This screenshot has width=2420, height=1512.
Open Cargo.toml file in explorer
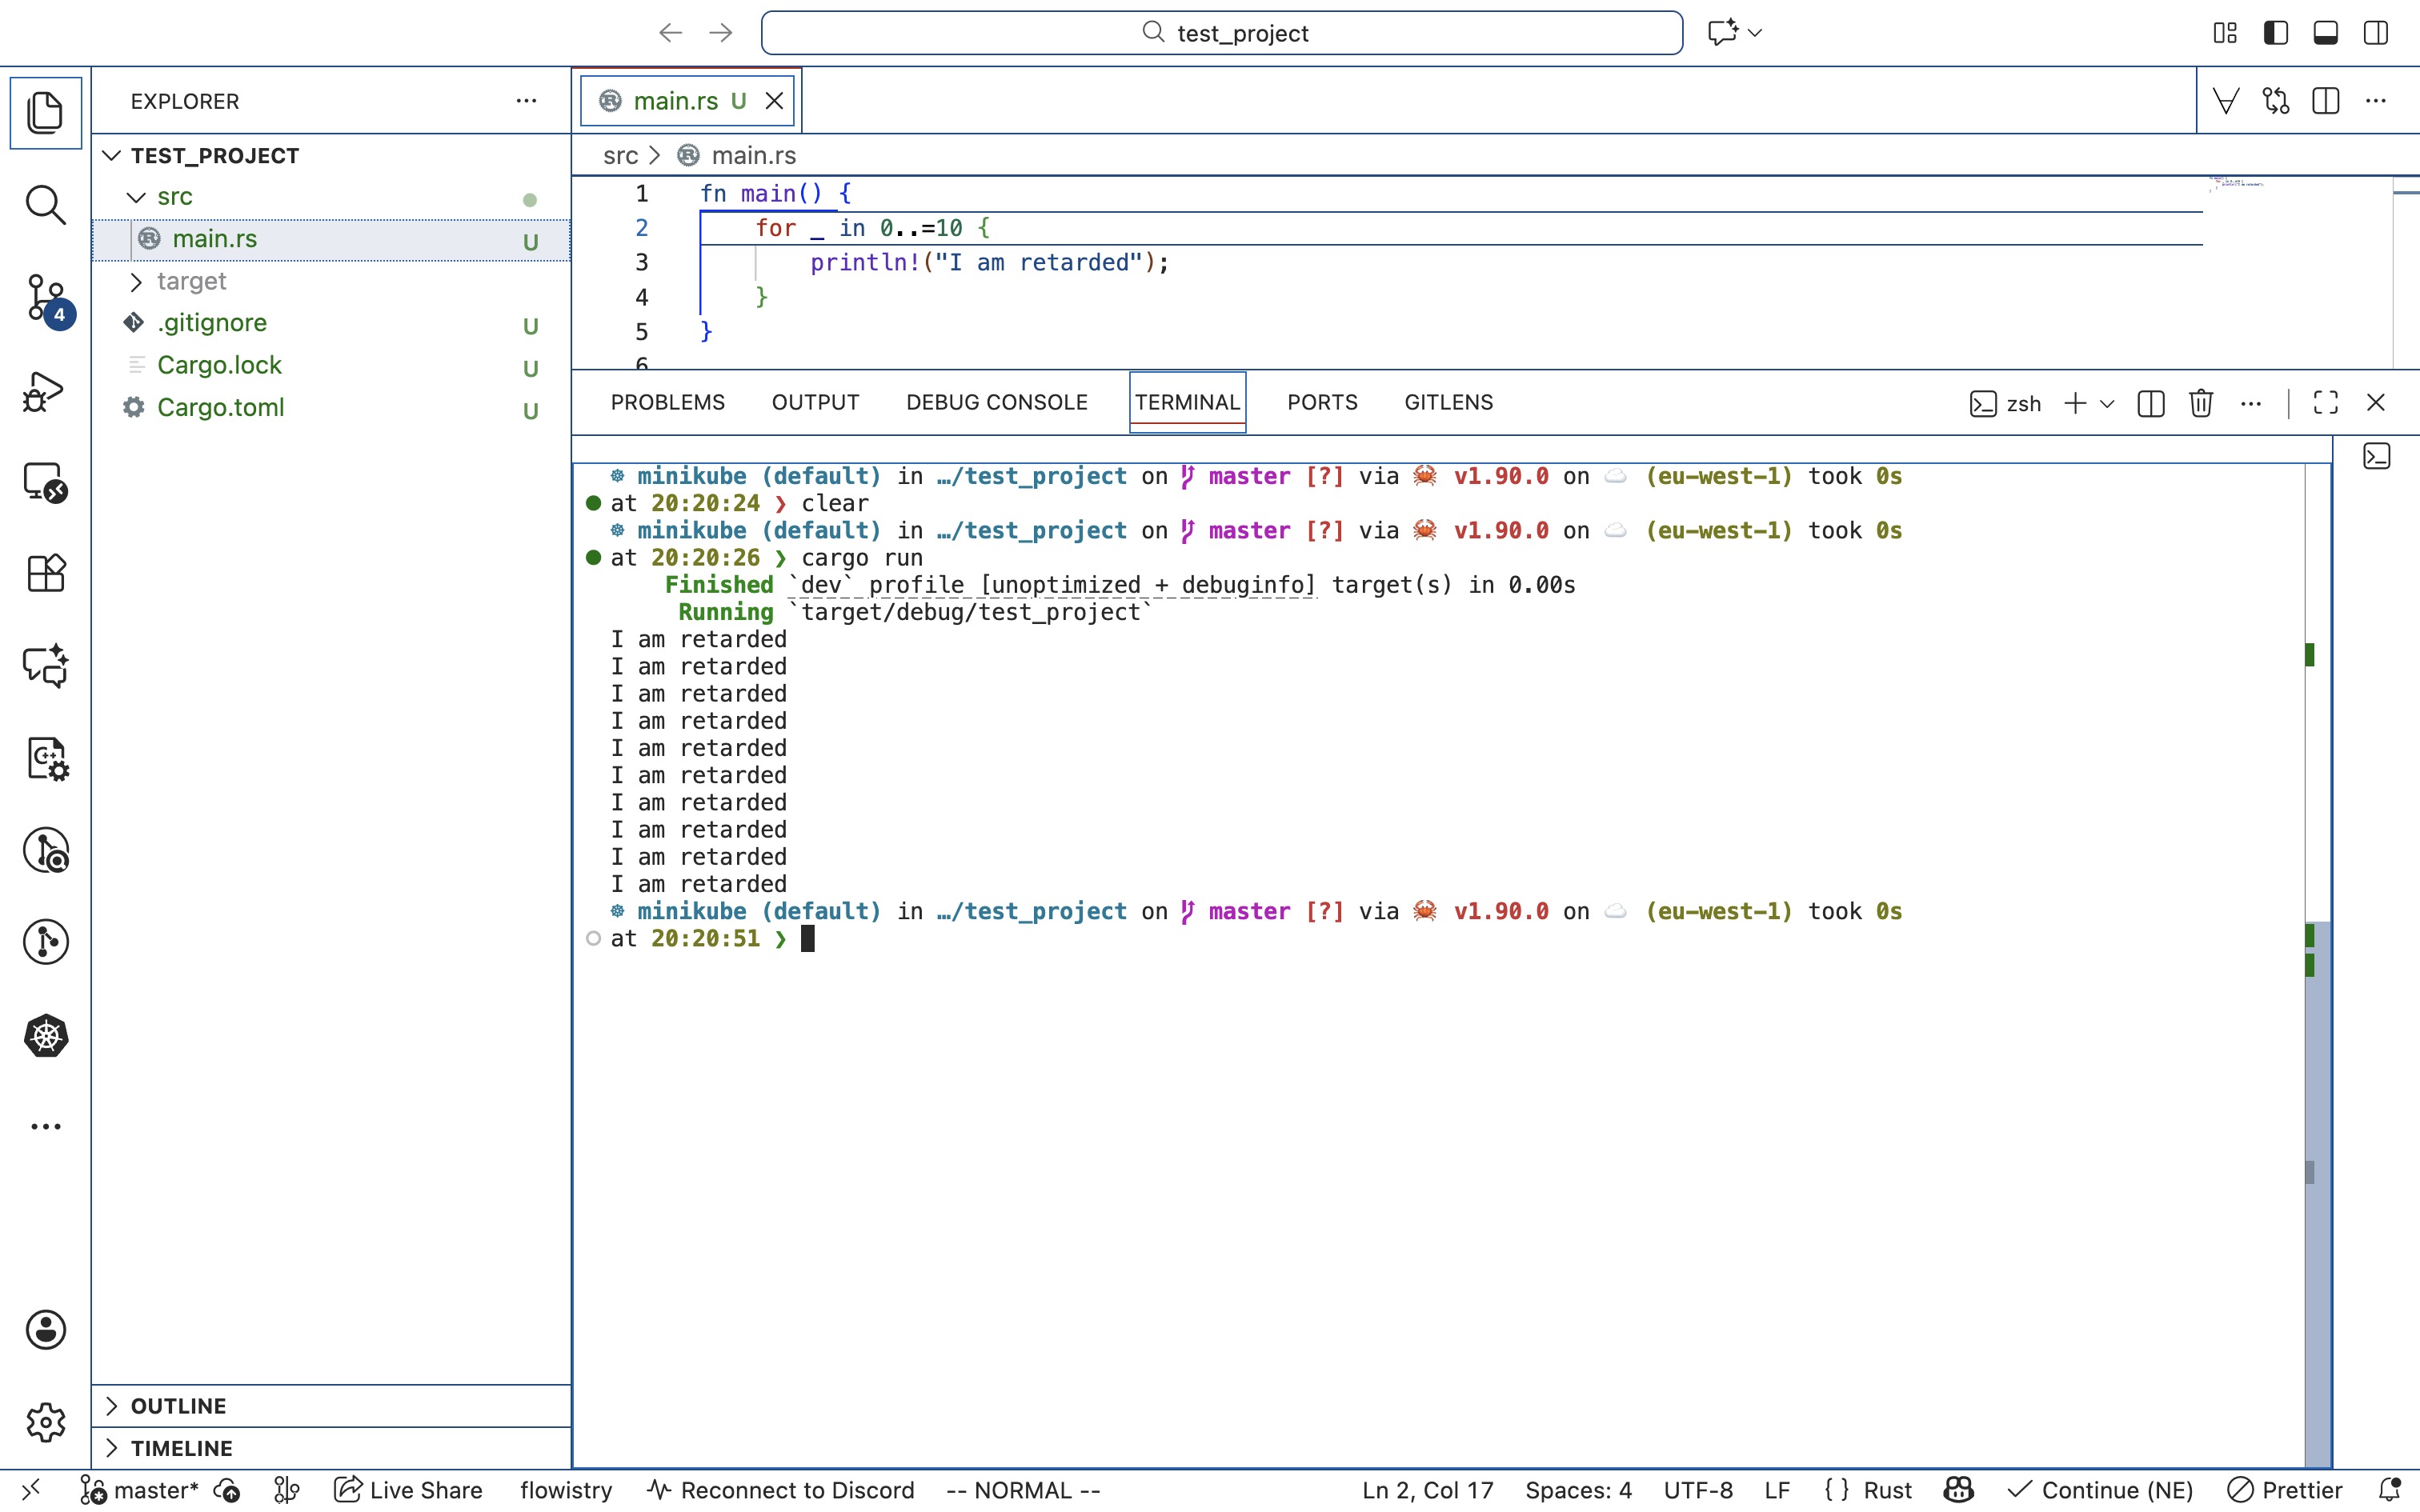[x=220, y=407]
